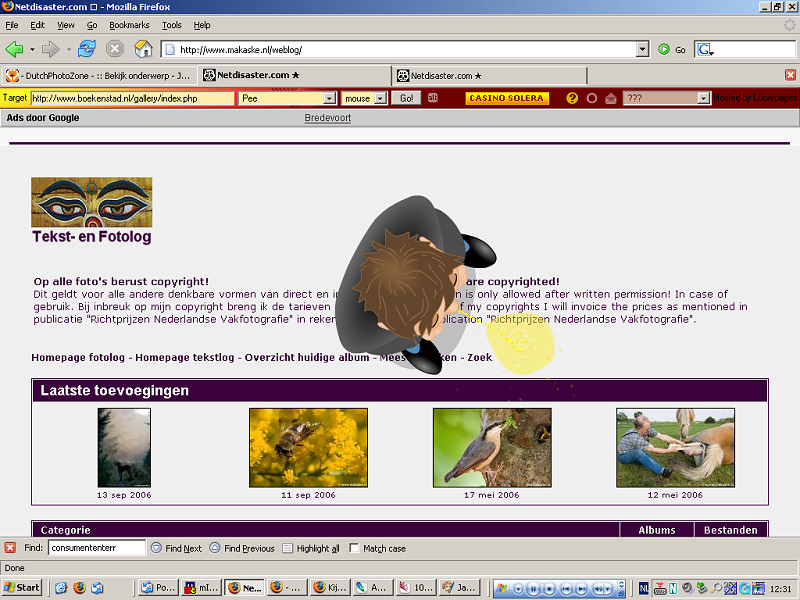
Task: Click the Find text input field
Action: 96,548
